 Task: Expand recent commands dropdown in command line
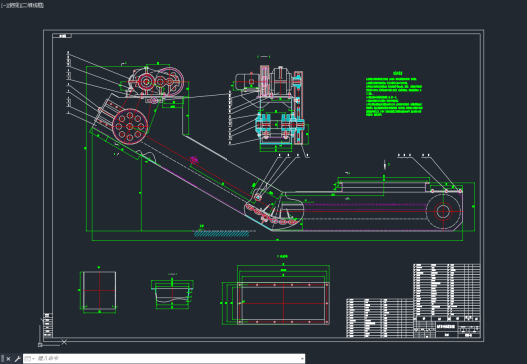[30, 359]
